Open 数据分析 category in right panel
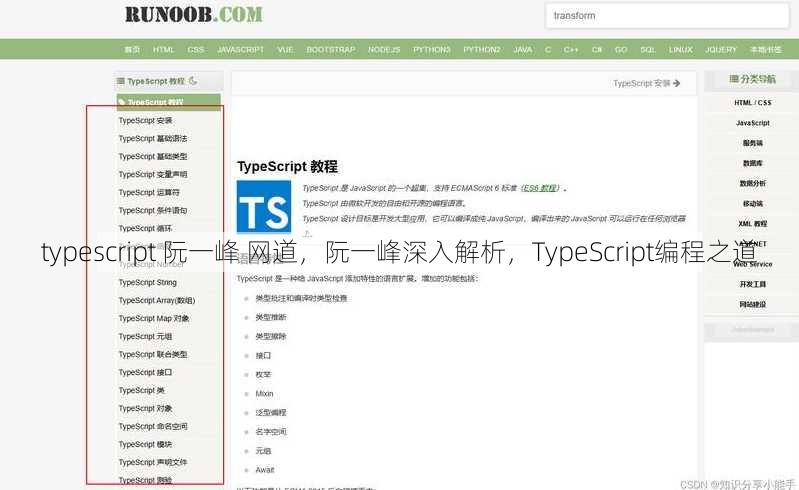This screenshot has width=799, height=490. click(x=753, y=183)
